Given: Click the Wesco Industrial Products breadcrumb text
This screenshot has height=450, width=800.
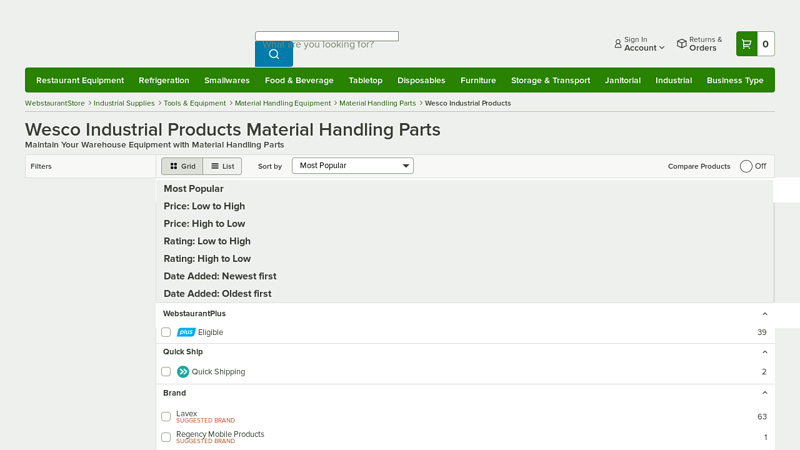Looking at the screenshot, I should point(468,103).
